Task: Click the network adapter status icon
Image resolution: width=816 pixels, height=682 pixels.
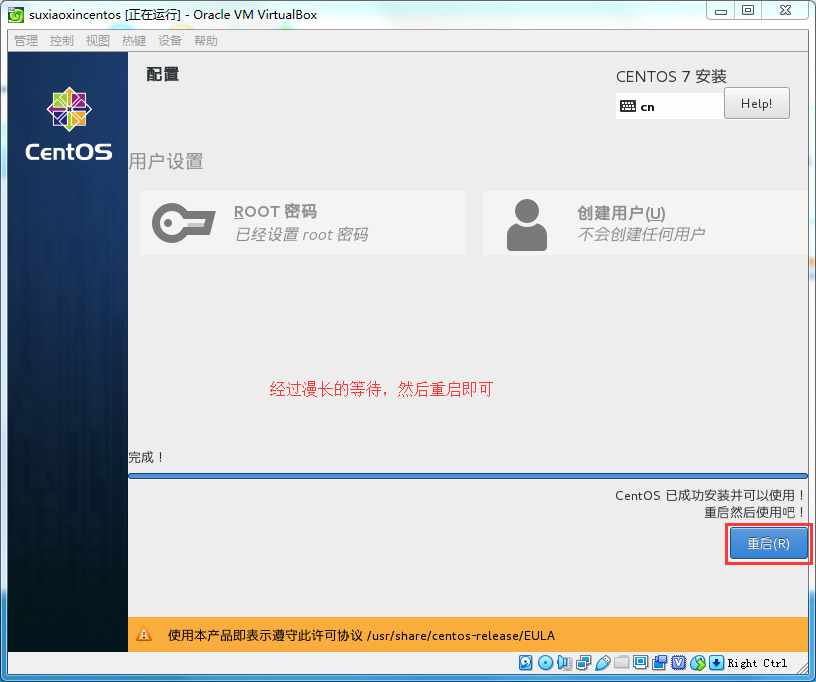Action: click(x=583, y=662)
